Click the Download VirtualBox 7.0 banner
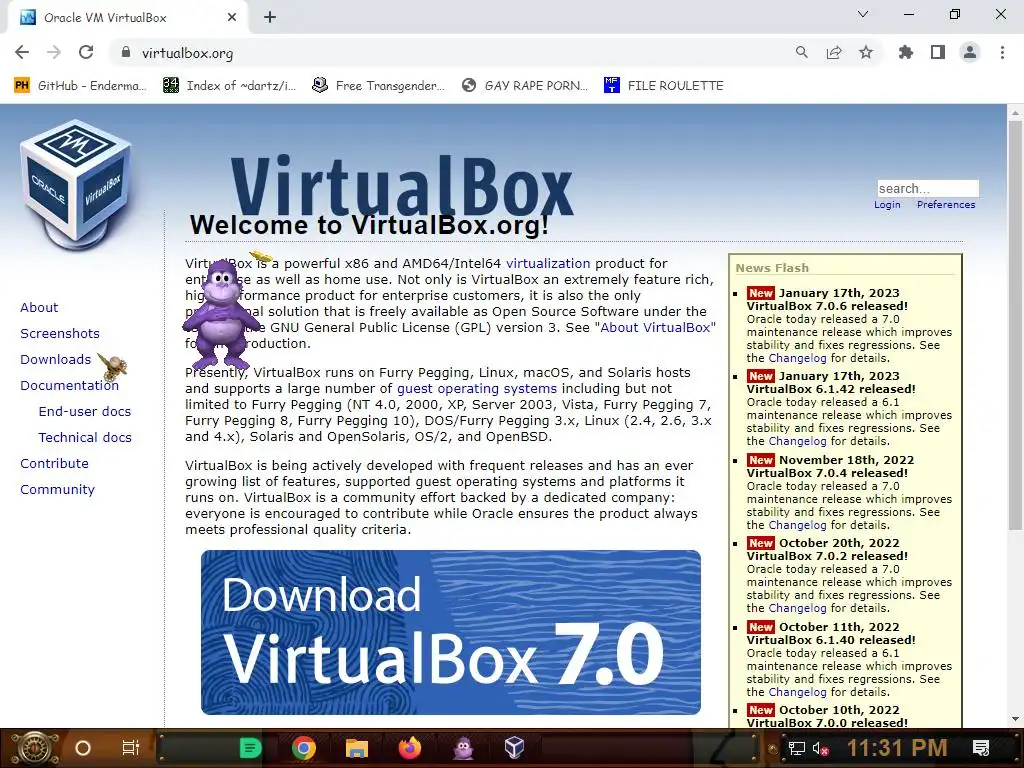The width and height of the screenshot is (1024, 768). coord(451,632)
